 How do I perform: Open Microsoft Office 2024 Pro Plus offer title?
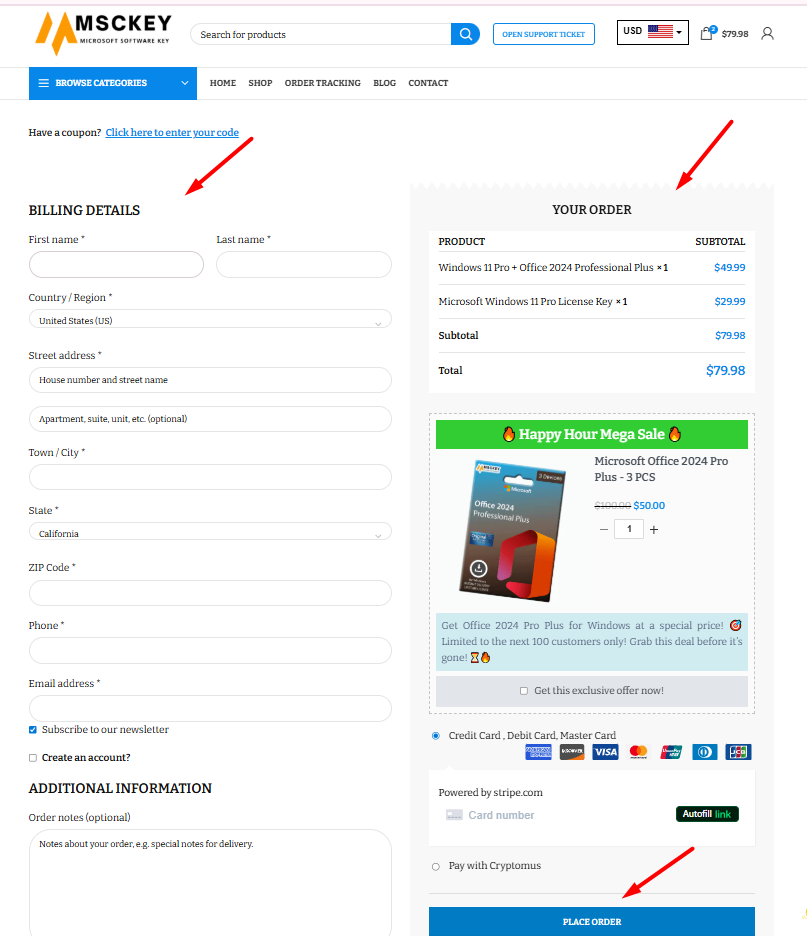coord(661,469)
